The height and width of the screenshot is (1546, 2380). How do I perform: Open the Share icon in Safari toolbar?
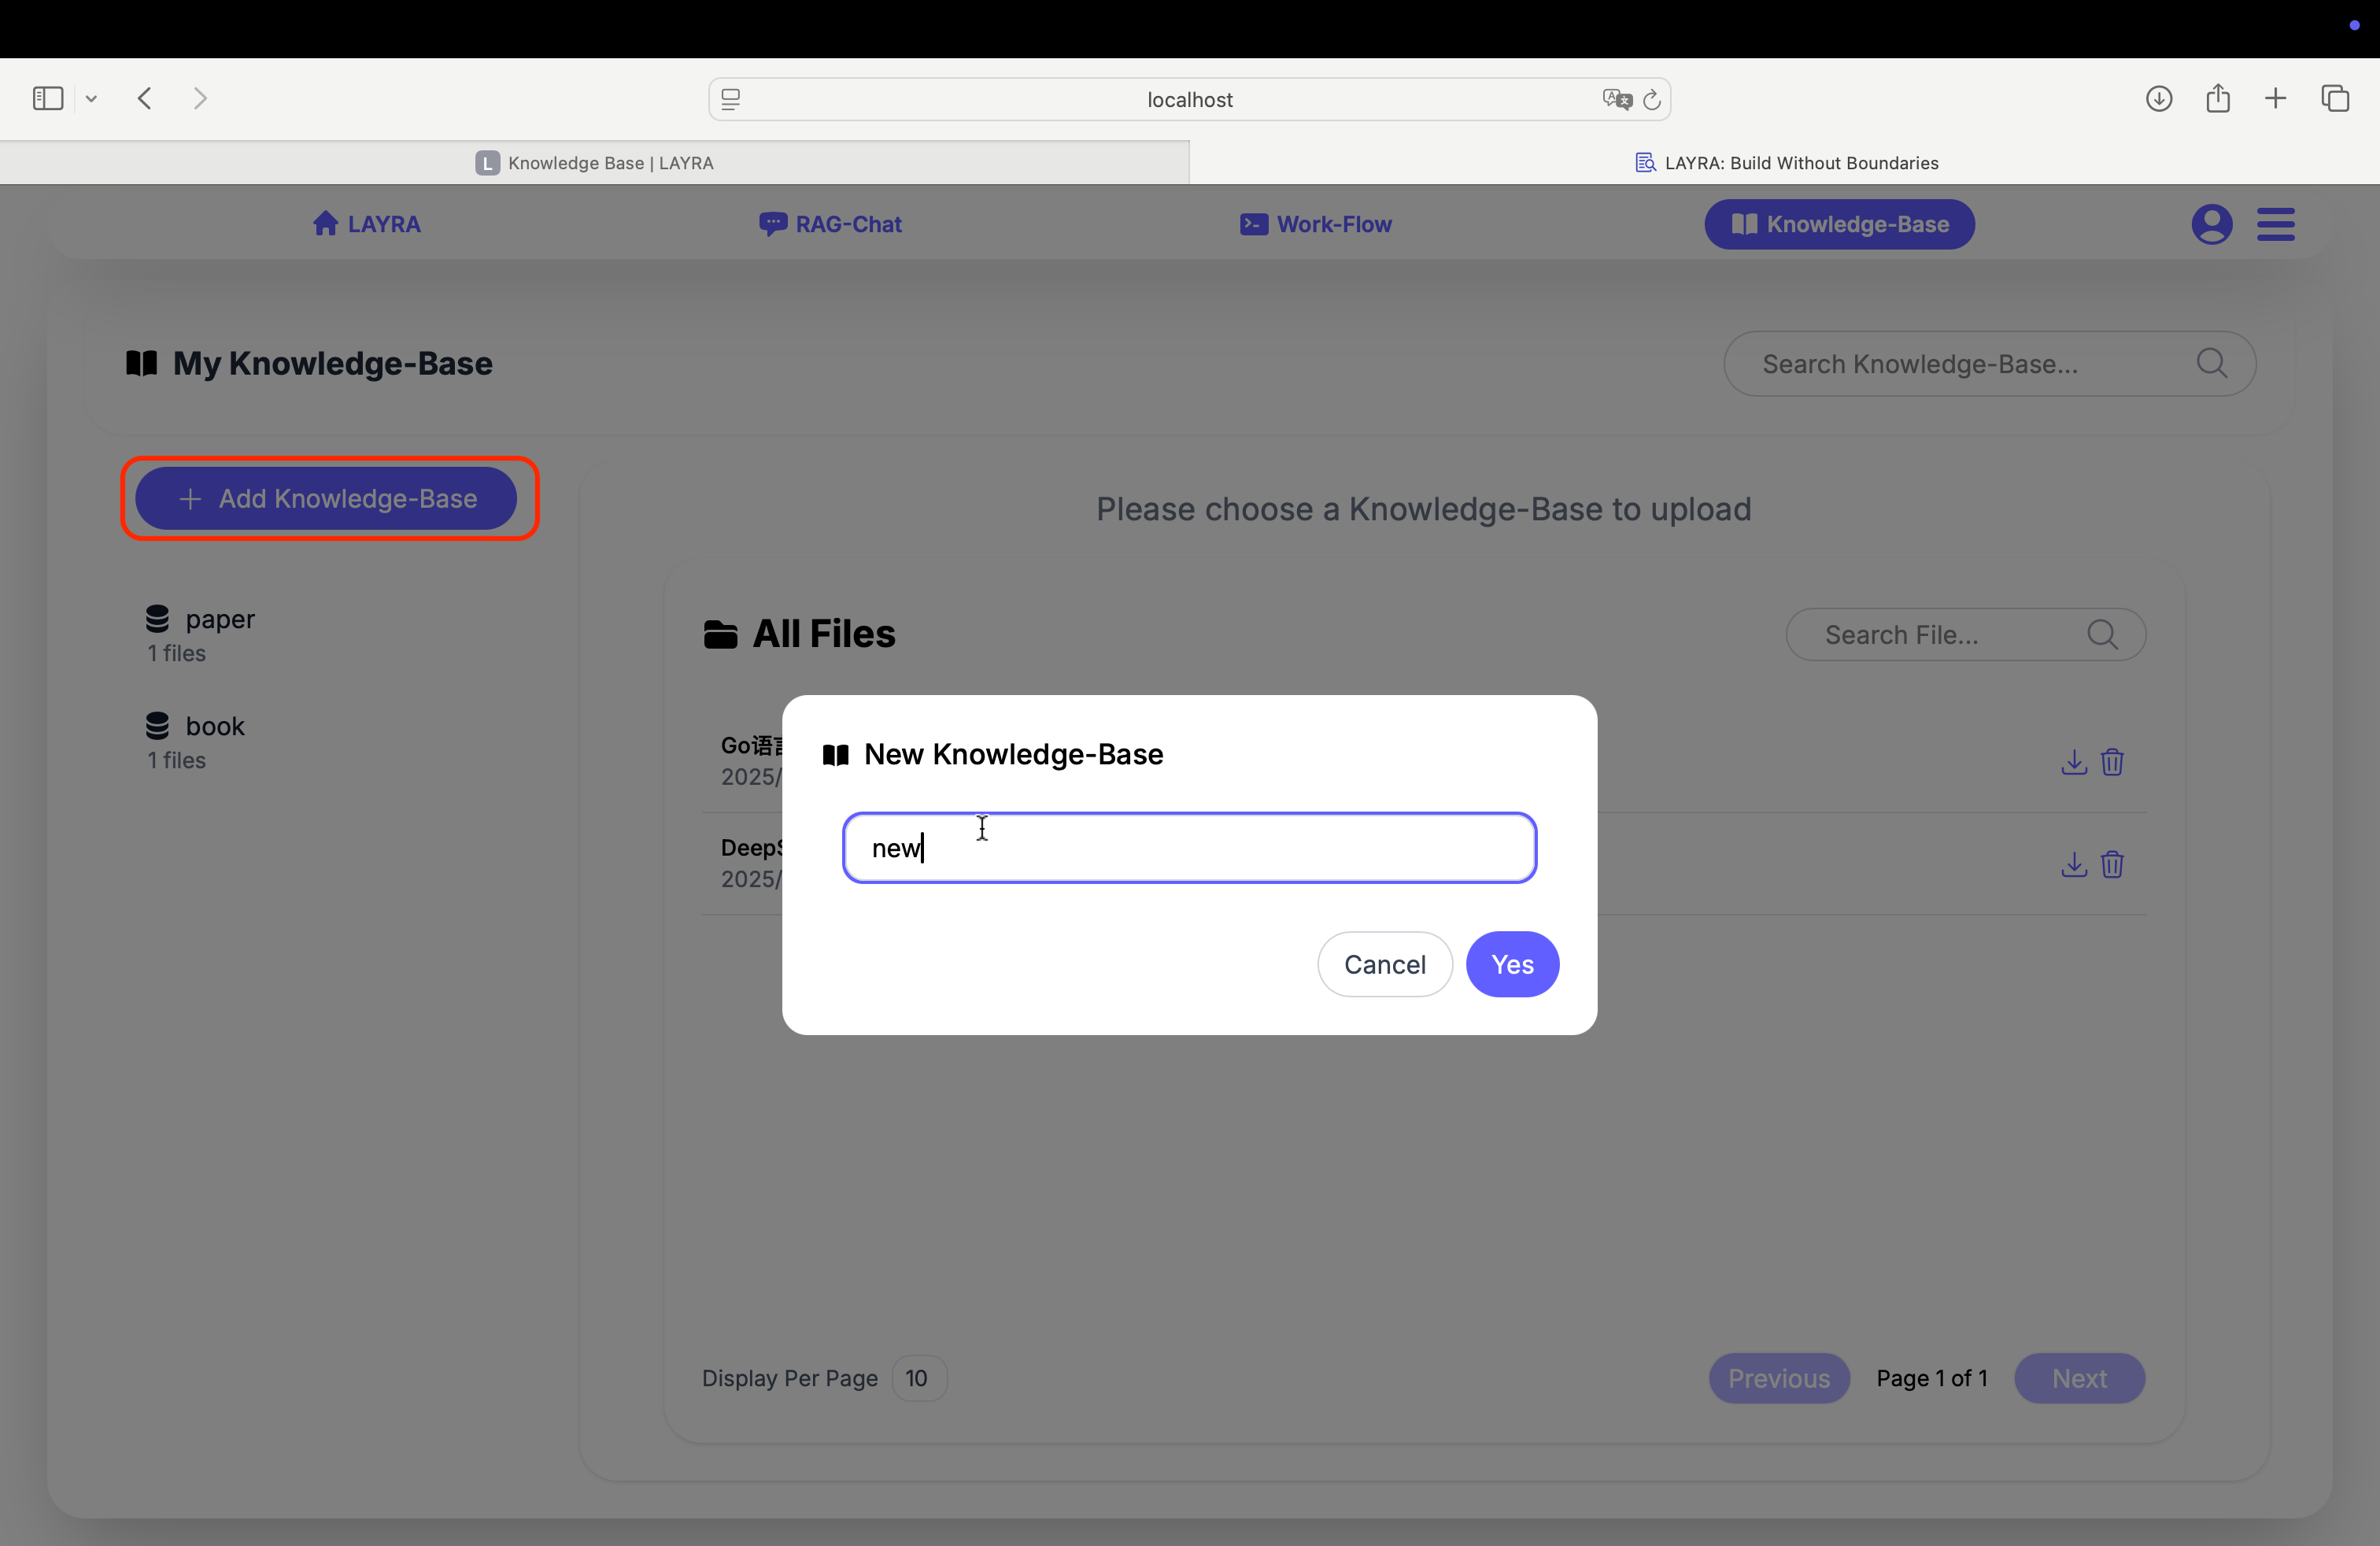pos(2218,98)
